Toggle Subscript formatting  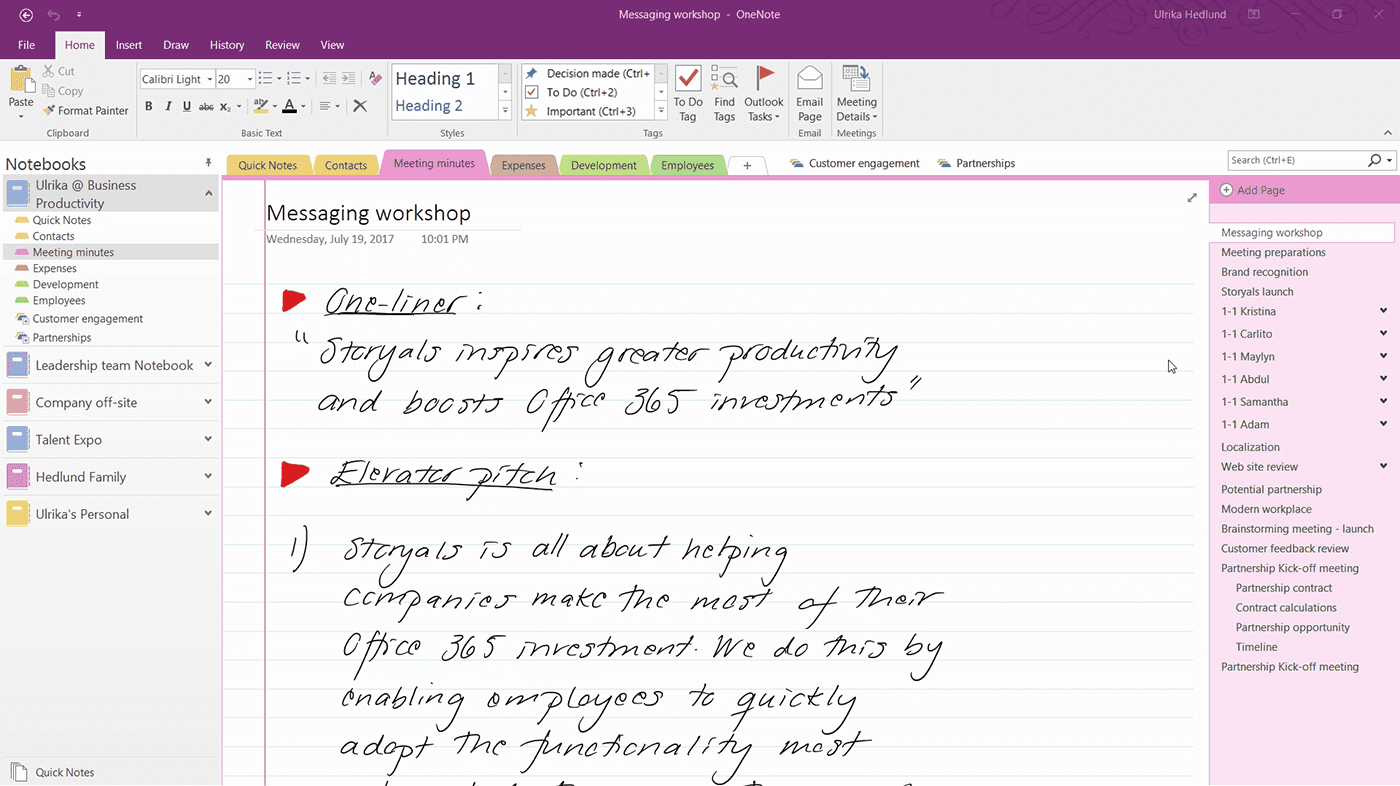tap(225, 106)
